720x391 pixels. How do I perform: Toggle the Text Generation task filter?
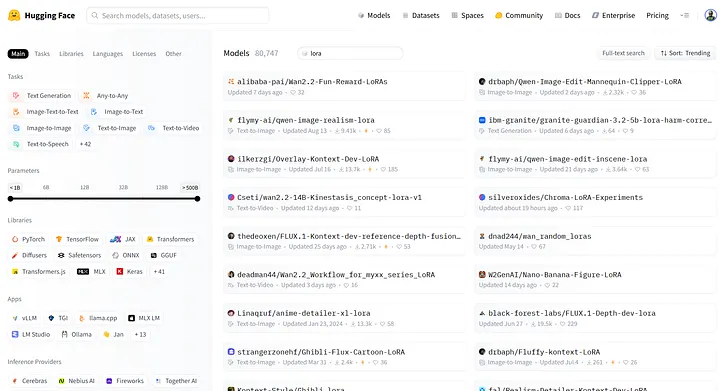[42, 95]
